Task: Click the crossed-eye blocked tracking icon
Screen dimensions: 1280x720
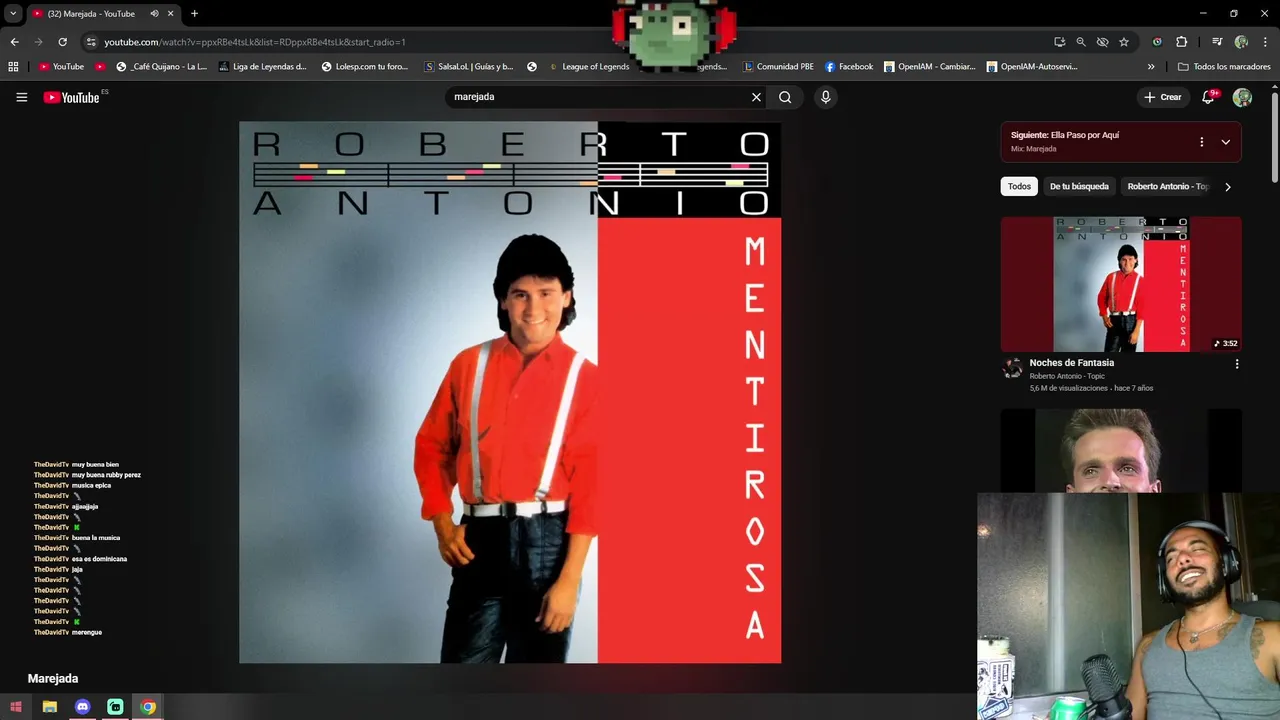Action: pyautogui.click(x=1102, y=42)
